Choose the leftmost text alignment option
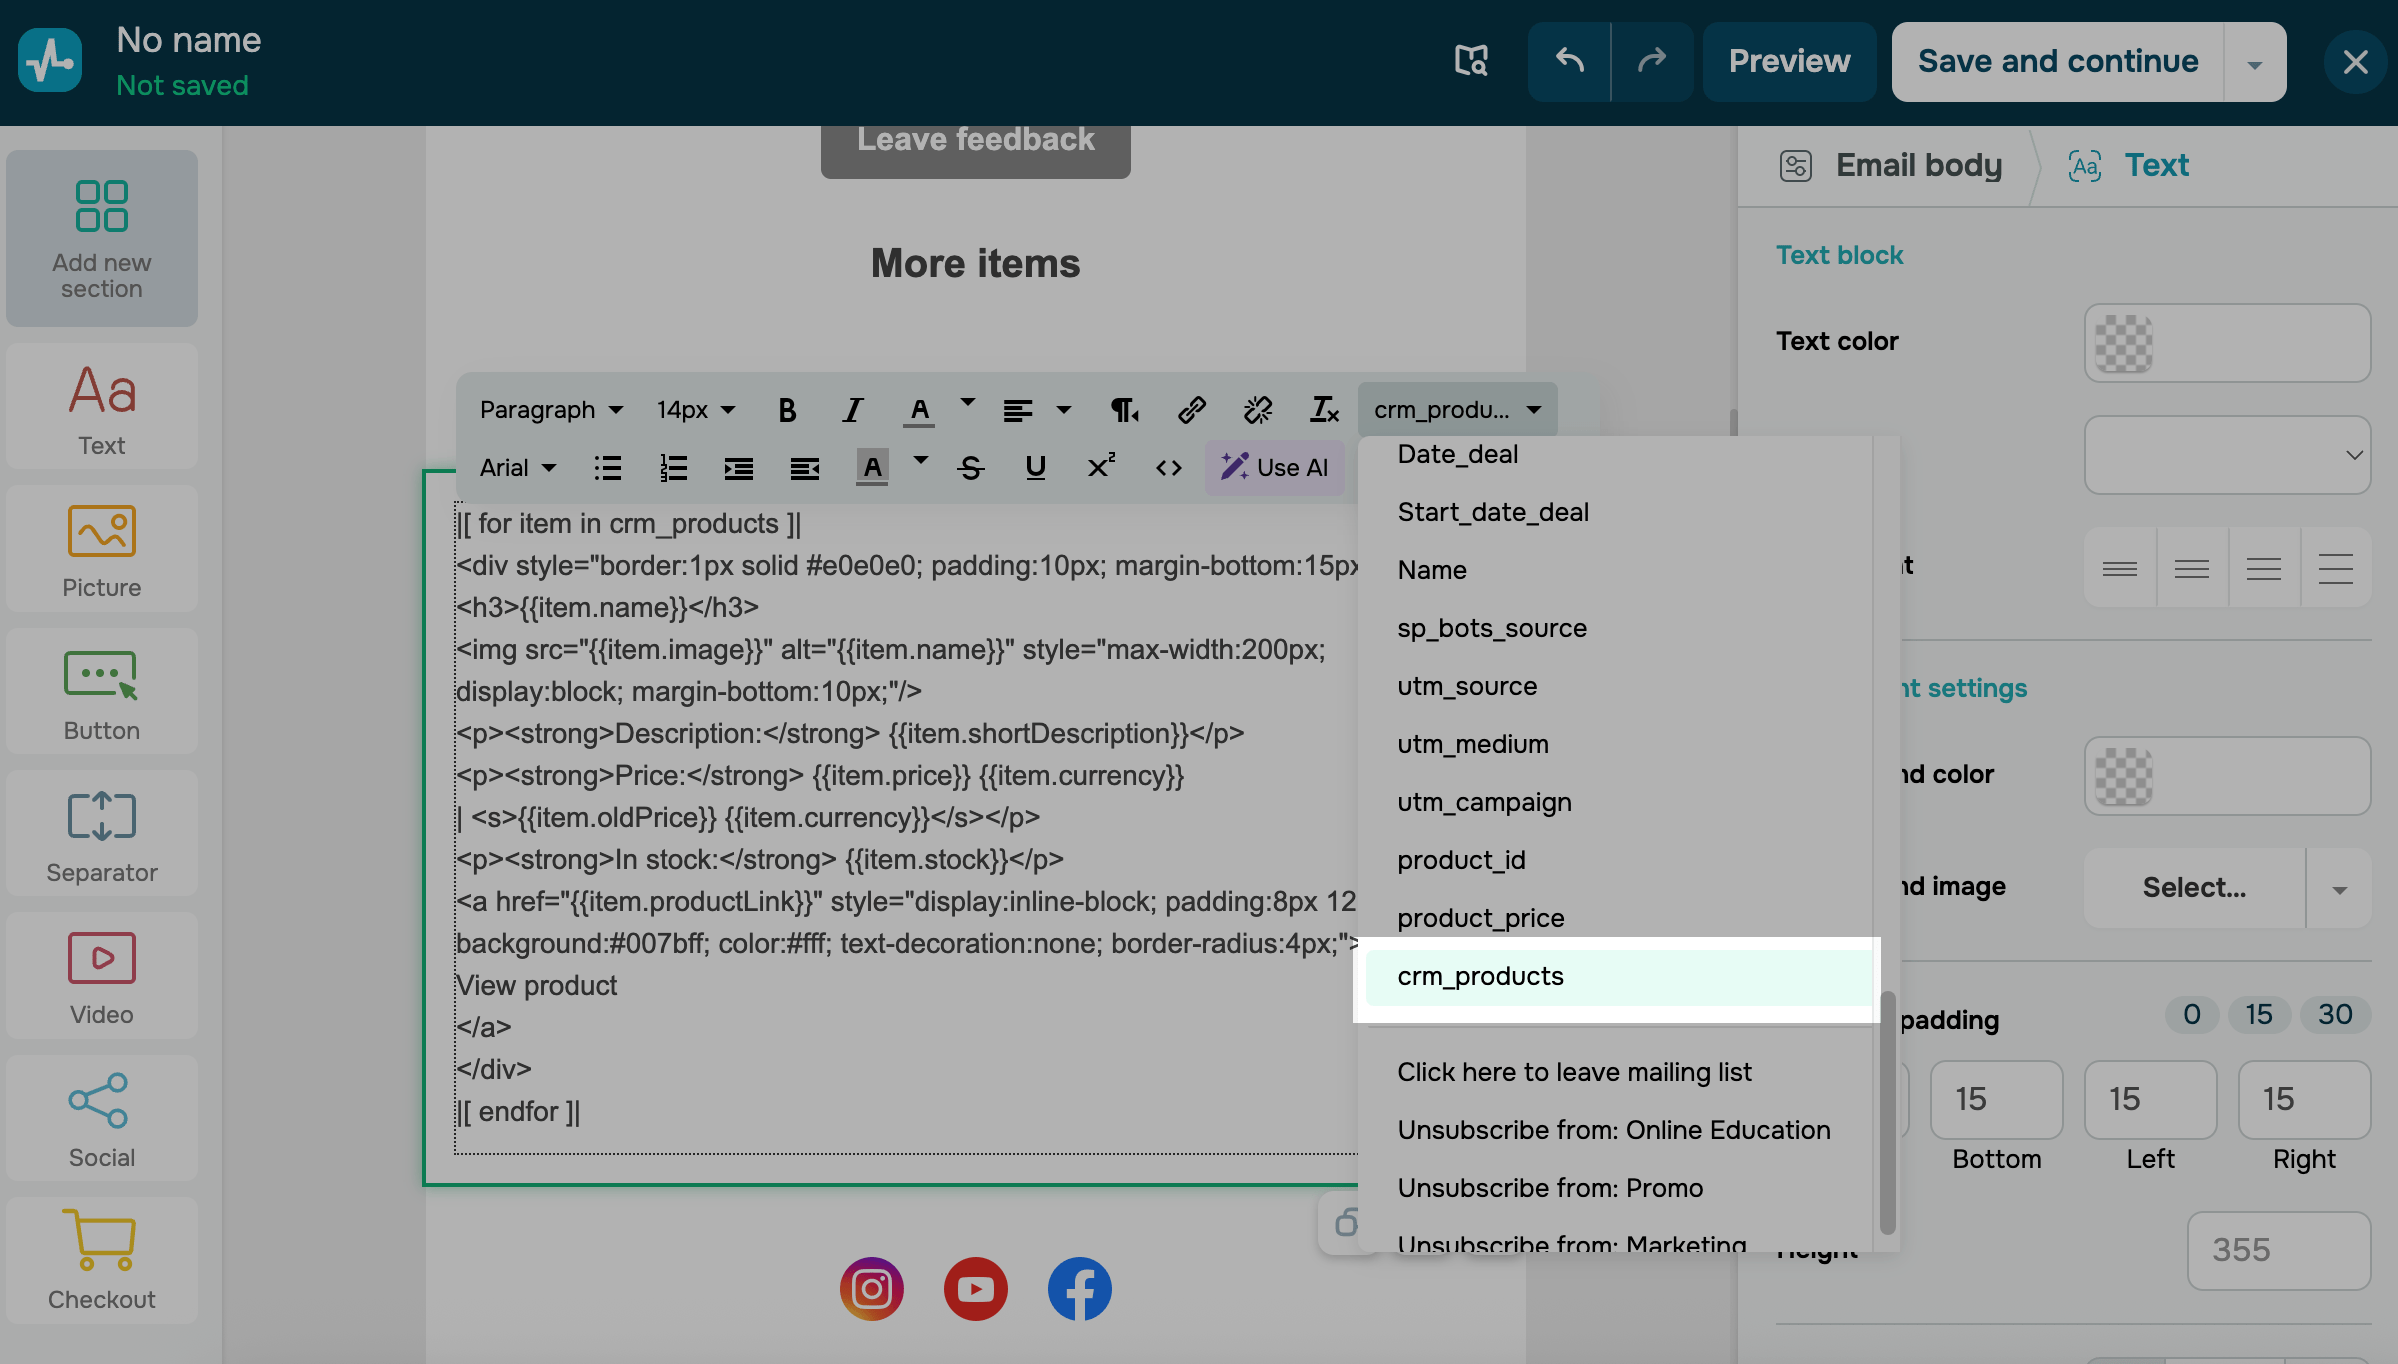The height and width of the screenshot is (1364, 2398). (2119, 568)
